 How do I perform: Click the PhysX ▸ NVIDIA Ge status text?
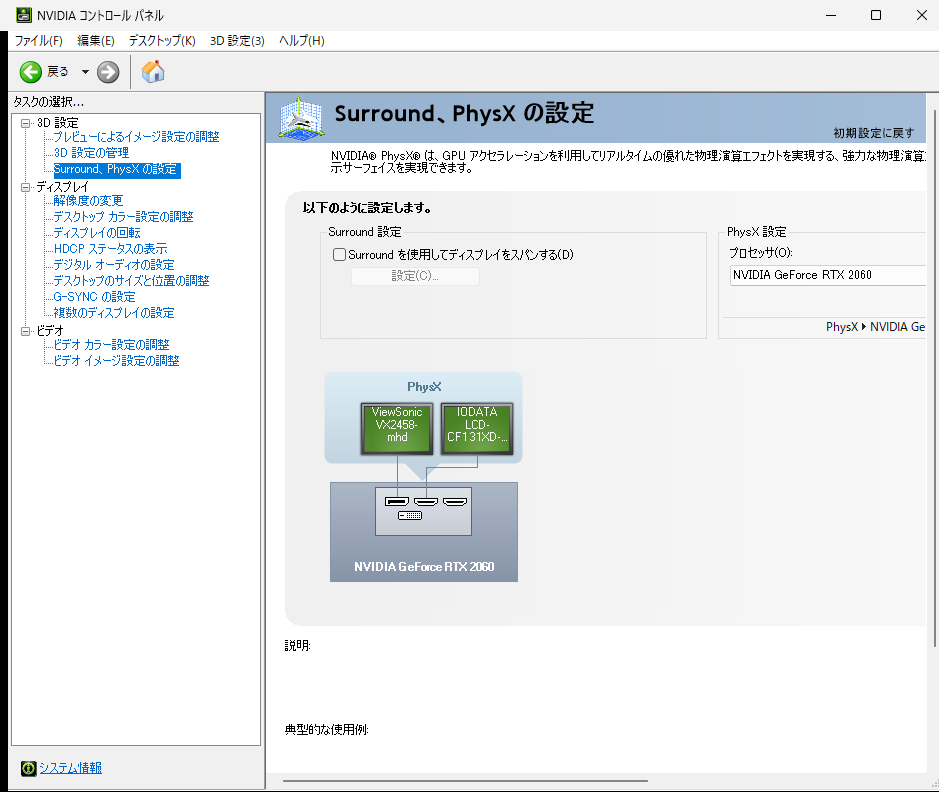point(876,327)
